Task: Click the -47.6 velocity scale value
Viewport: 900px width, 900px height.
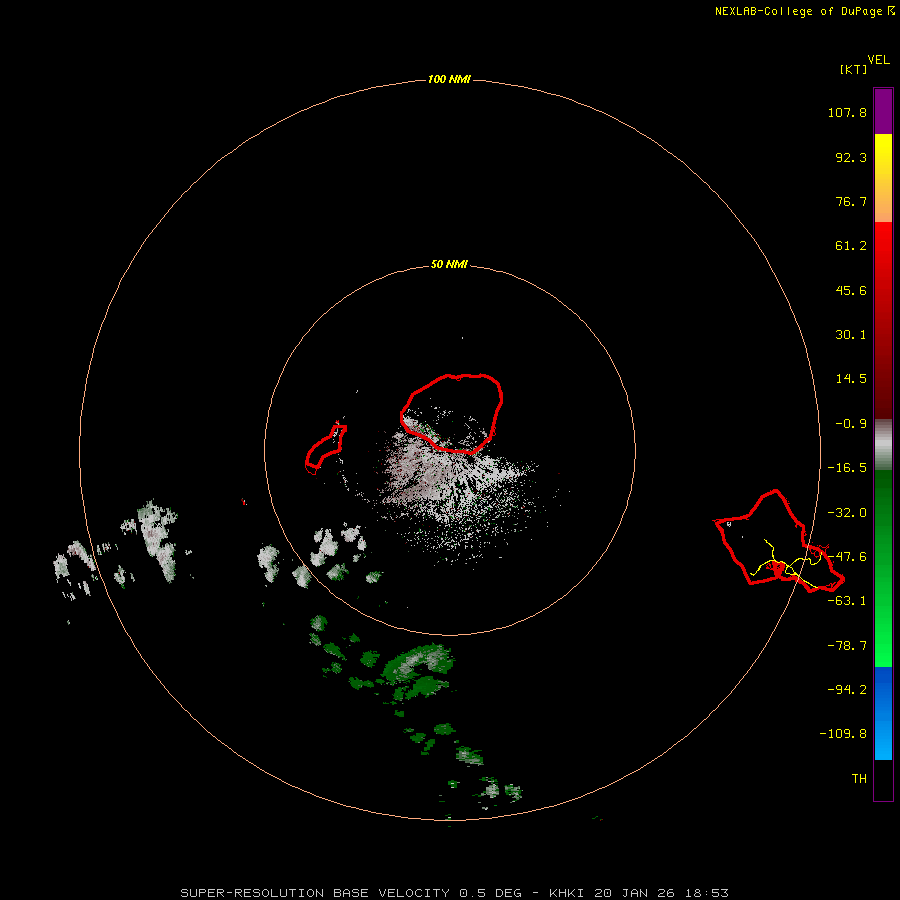Action: point(847,557)
